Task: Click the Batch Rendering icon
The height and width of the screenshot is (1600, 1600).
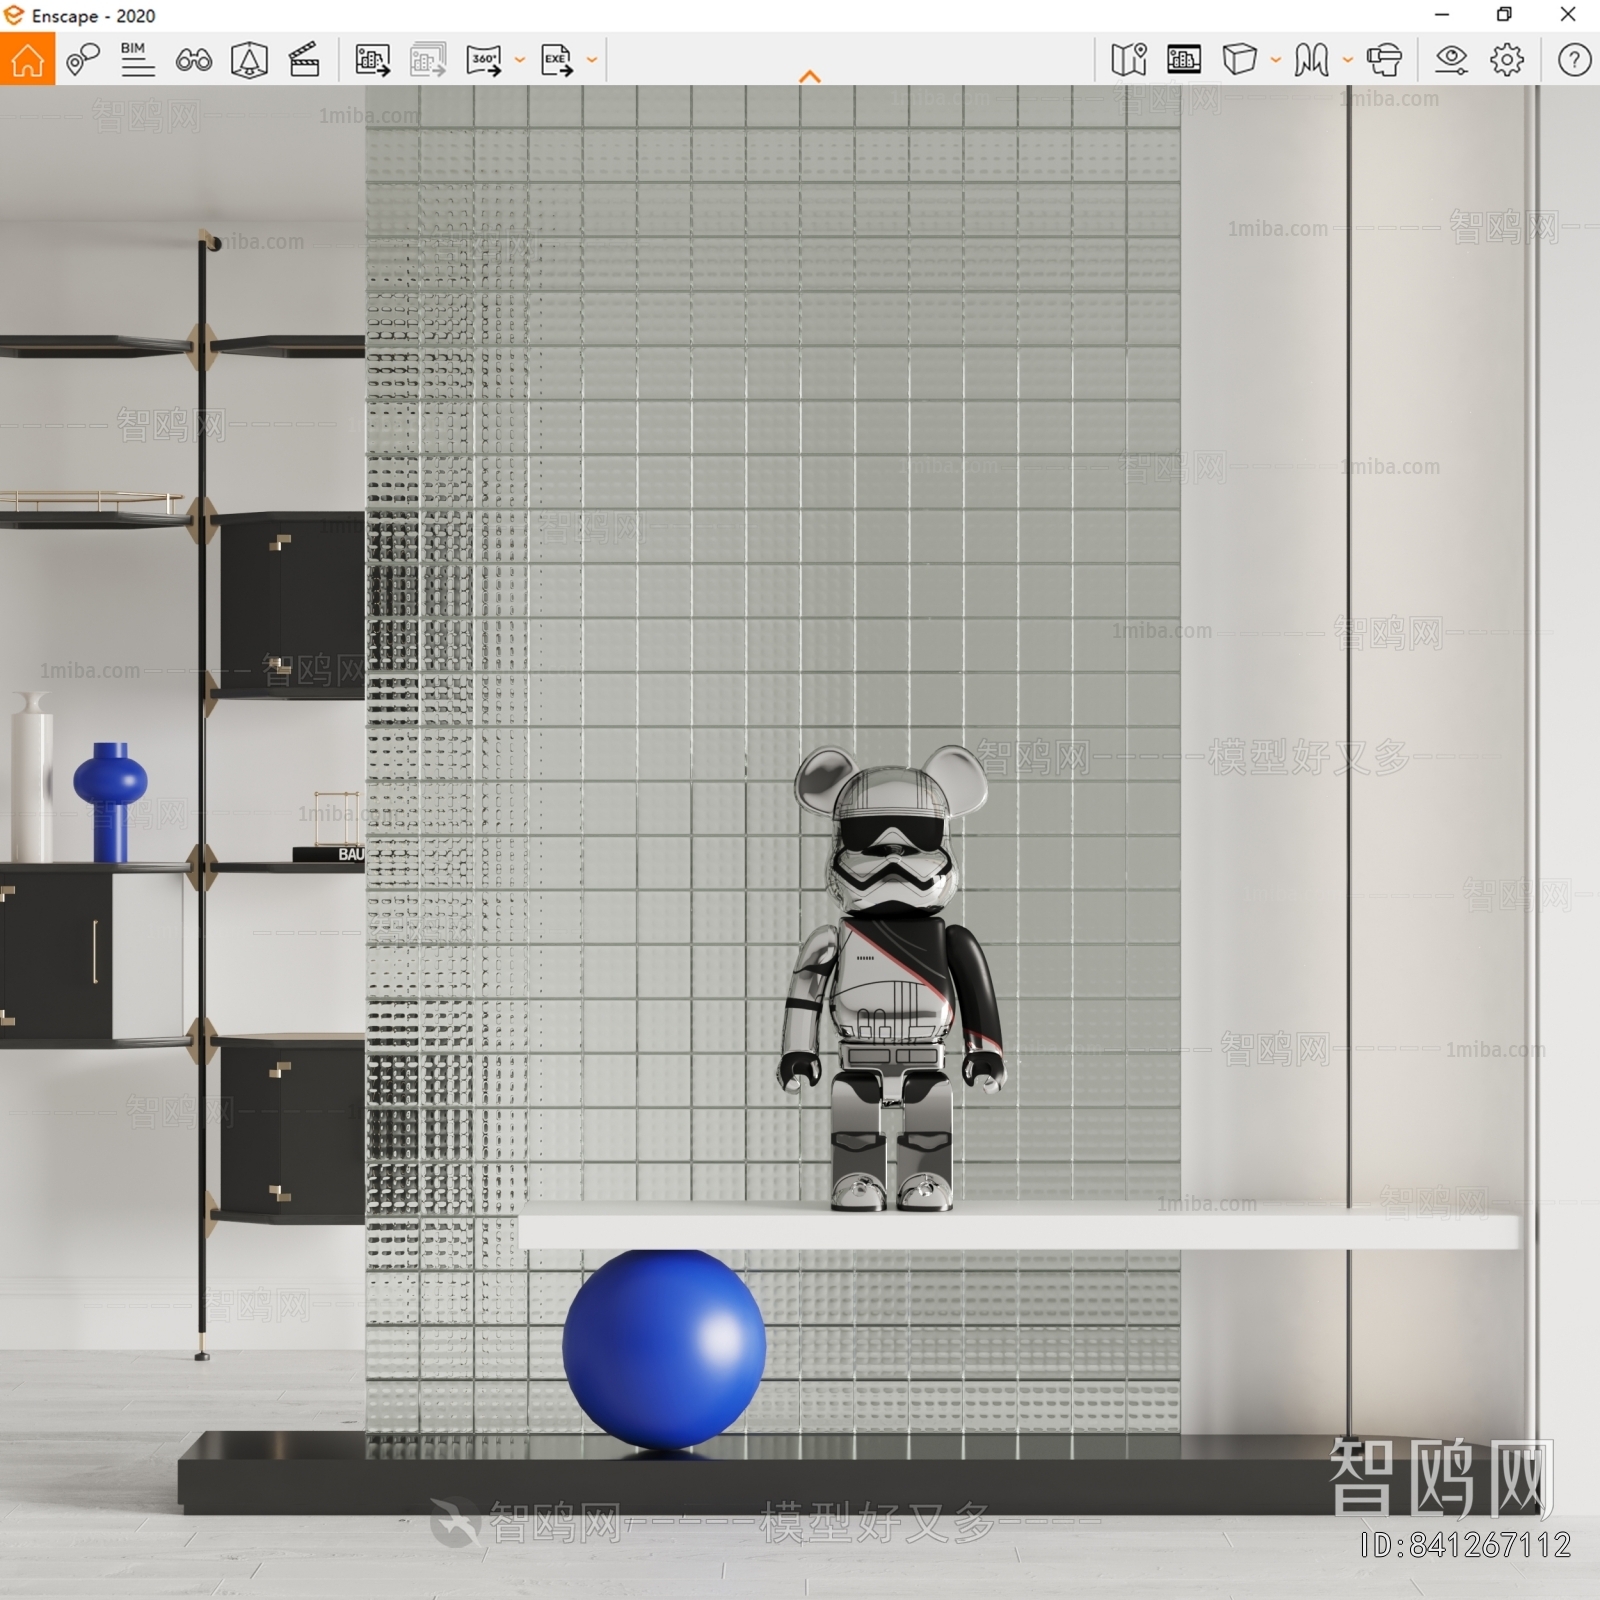Action: [x=428, y=60]
